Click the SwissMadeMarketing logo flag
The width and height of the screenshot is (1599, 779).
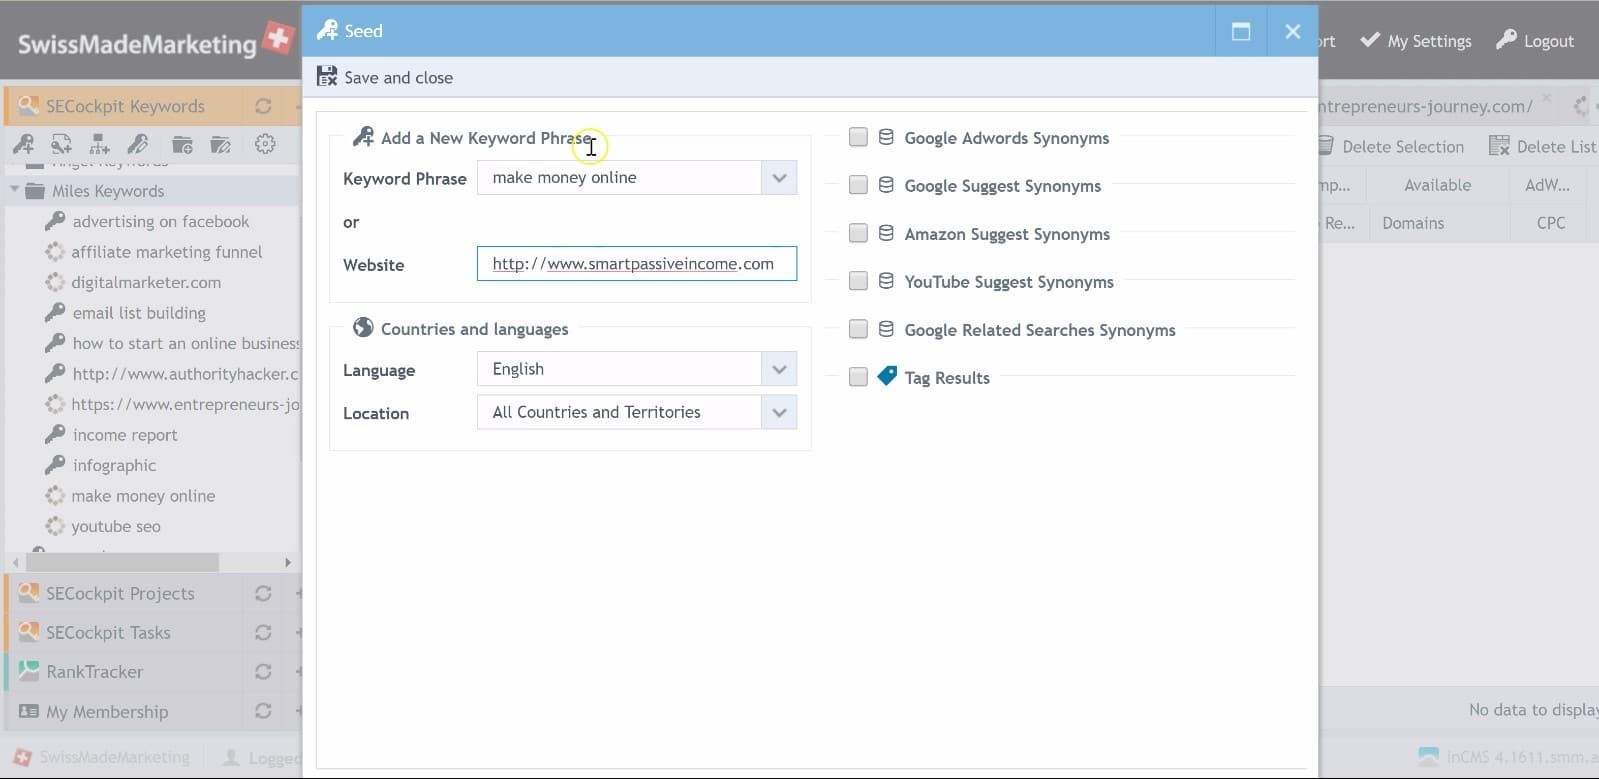point(278,39)
